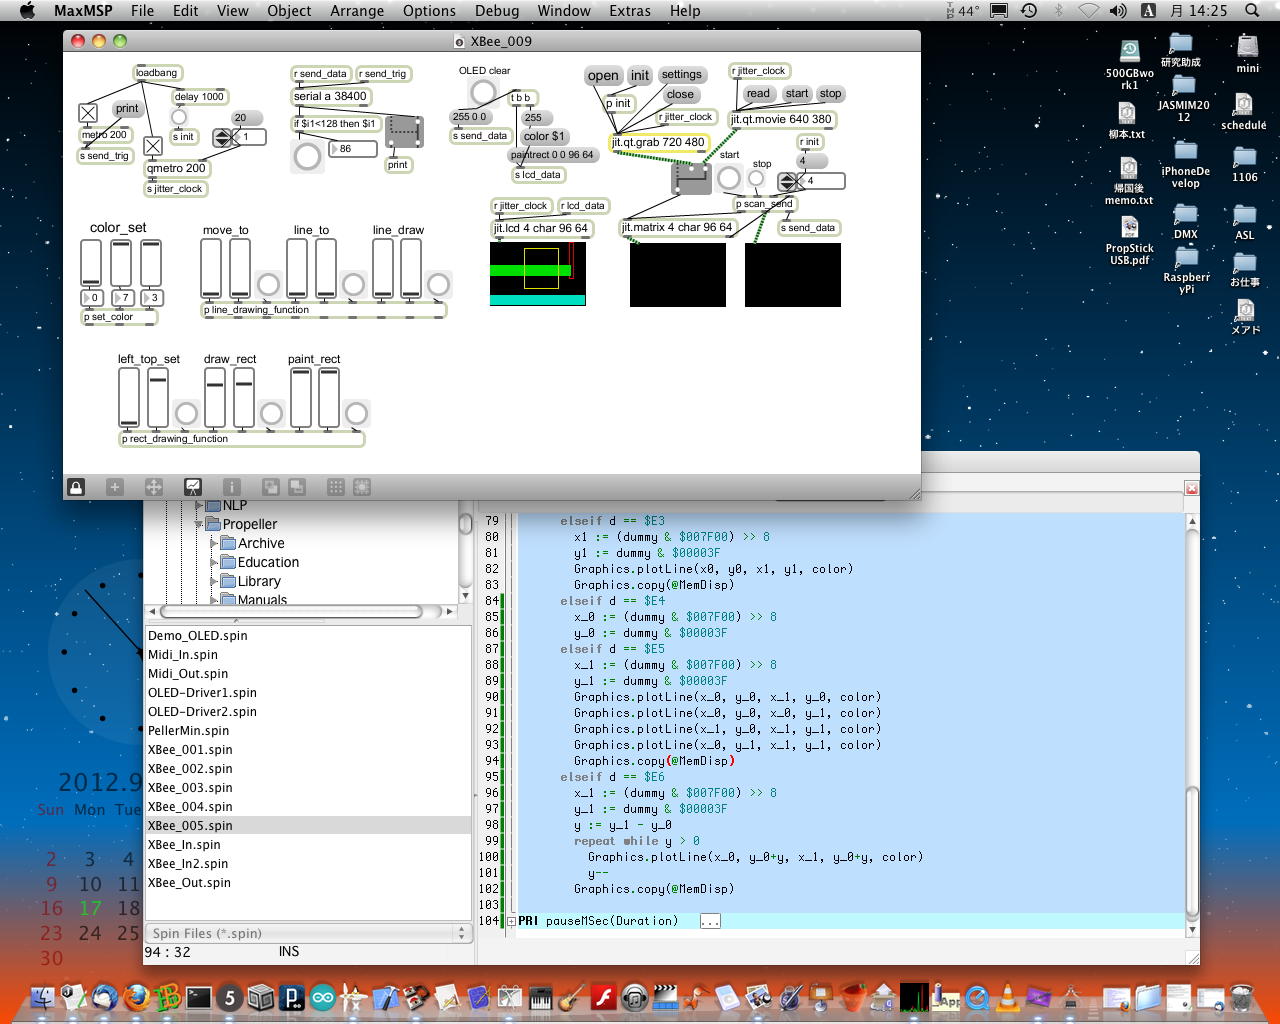
Task: Expand the Archive folder
Action: pos(214,543)
